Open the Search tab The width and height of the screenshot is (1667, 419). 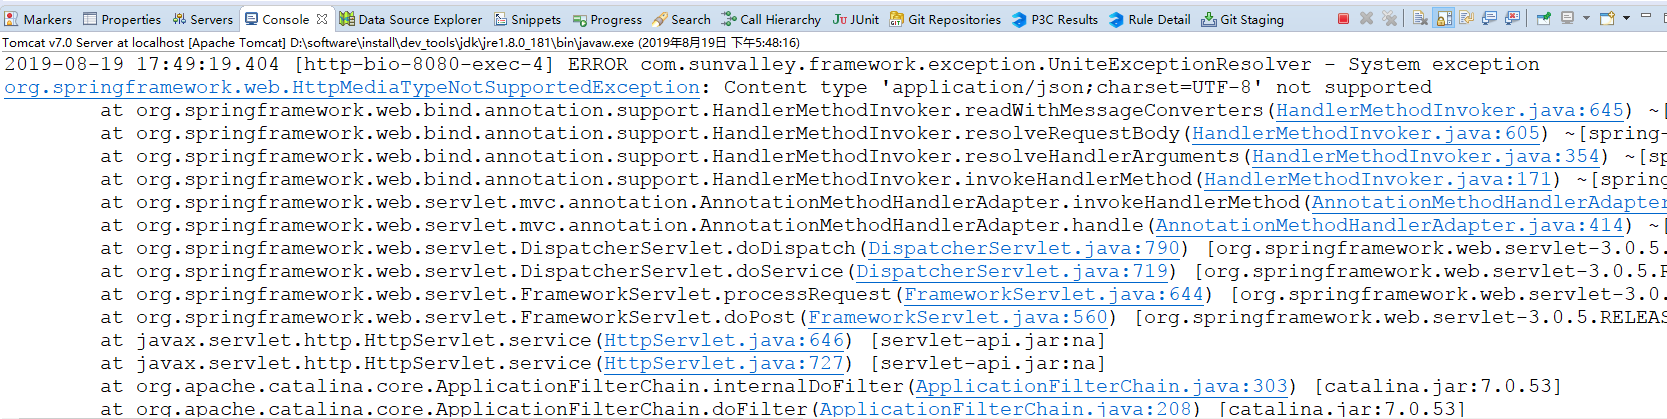coord(681,19)
